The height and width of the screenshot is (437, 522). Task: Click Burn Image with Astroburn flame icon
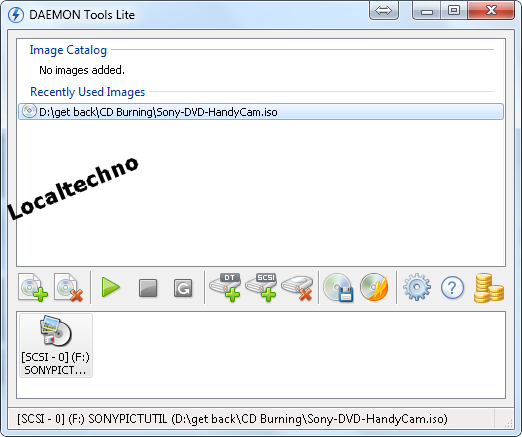tap(374, 287)
